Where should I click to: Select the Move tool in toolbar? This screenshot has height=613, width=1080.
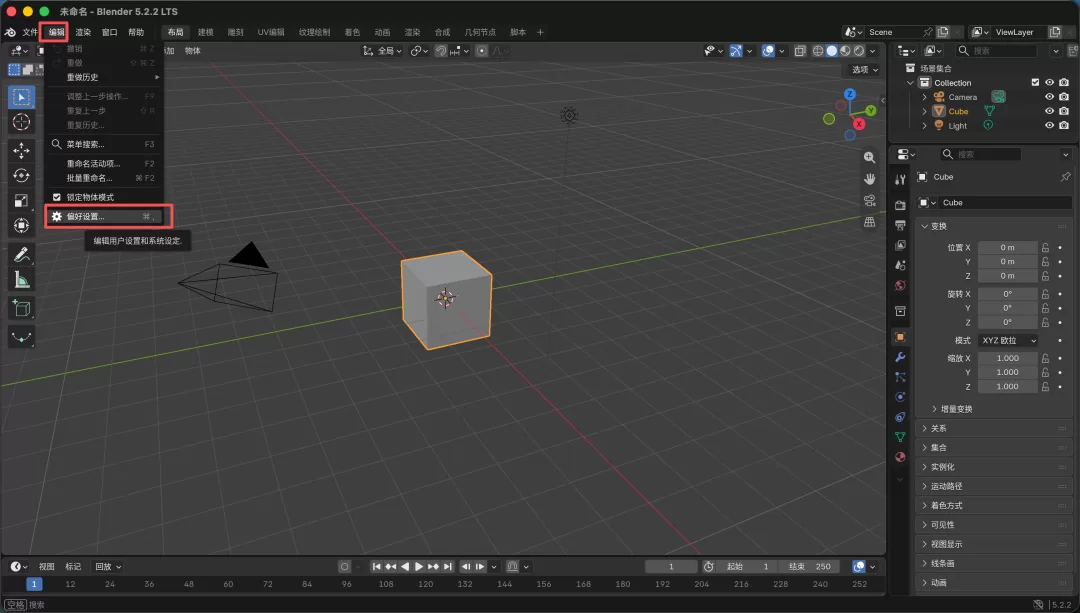pyautogui.click(x=21, y=149)
